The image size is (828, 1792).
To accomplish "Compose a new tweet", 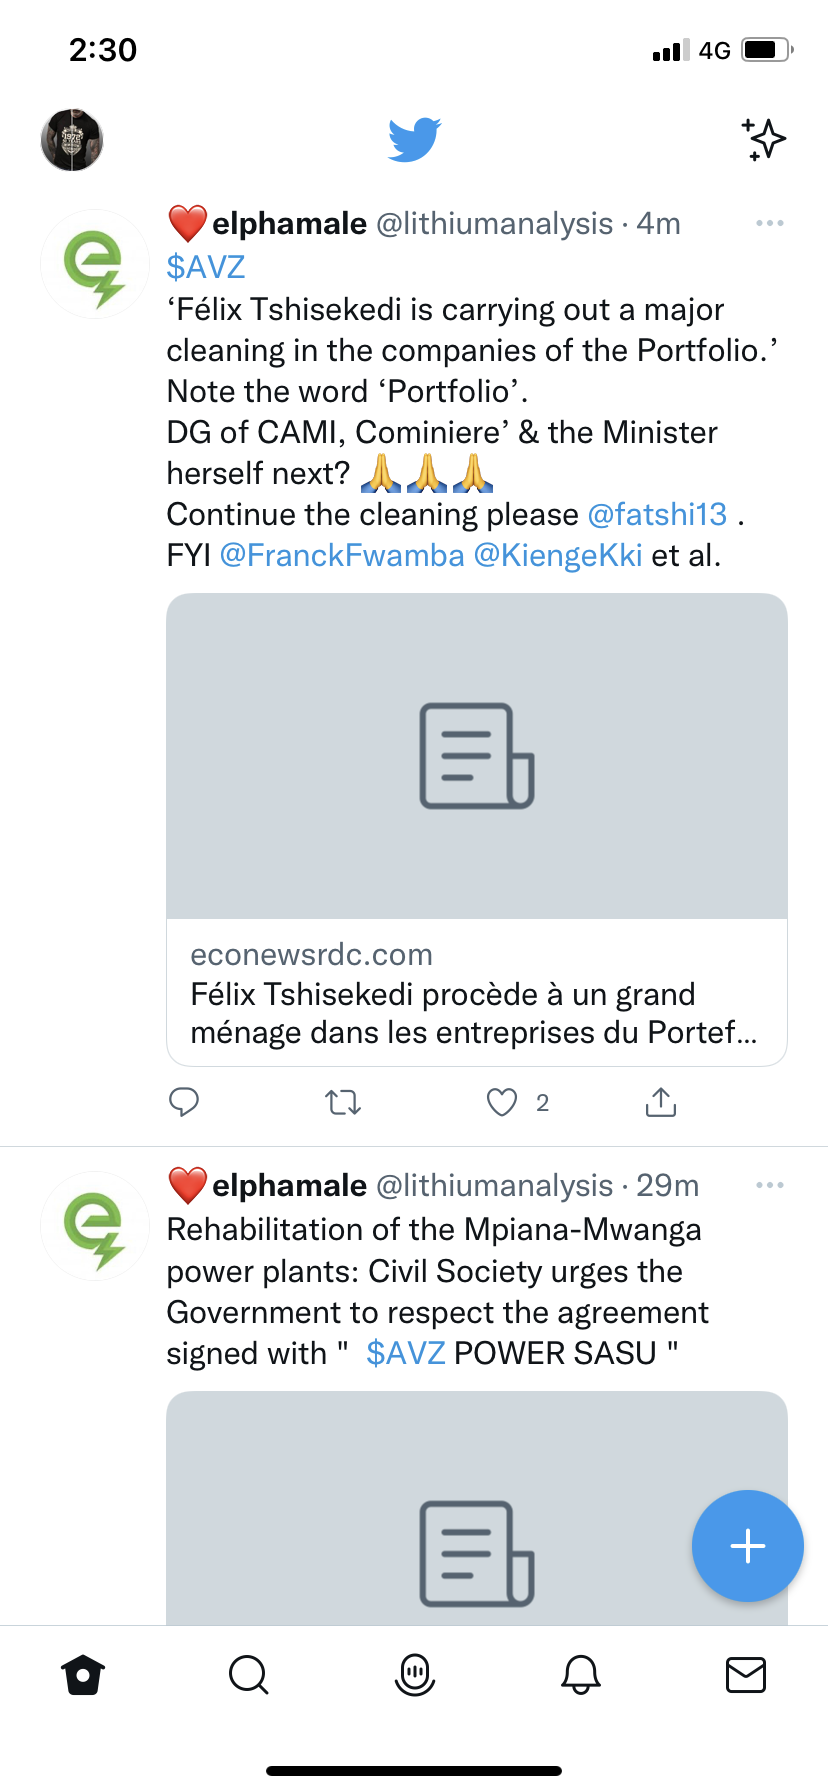I will point(747,1546).
